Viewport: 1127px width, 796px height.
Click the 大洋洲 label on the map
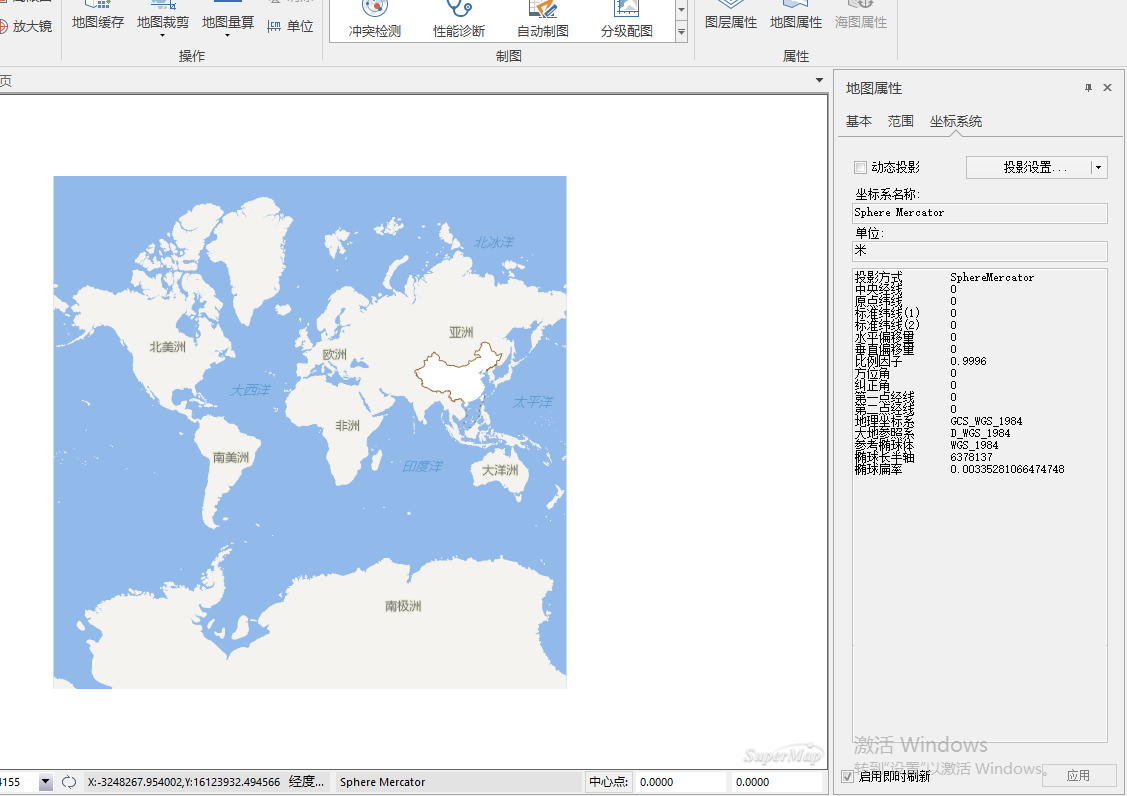pyautogui.click(x=500, y=470)
